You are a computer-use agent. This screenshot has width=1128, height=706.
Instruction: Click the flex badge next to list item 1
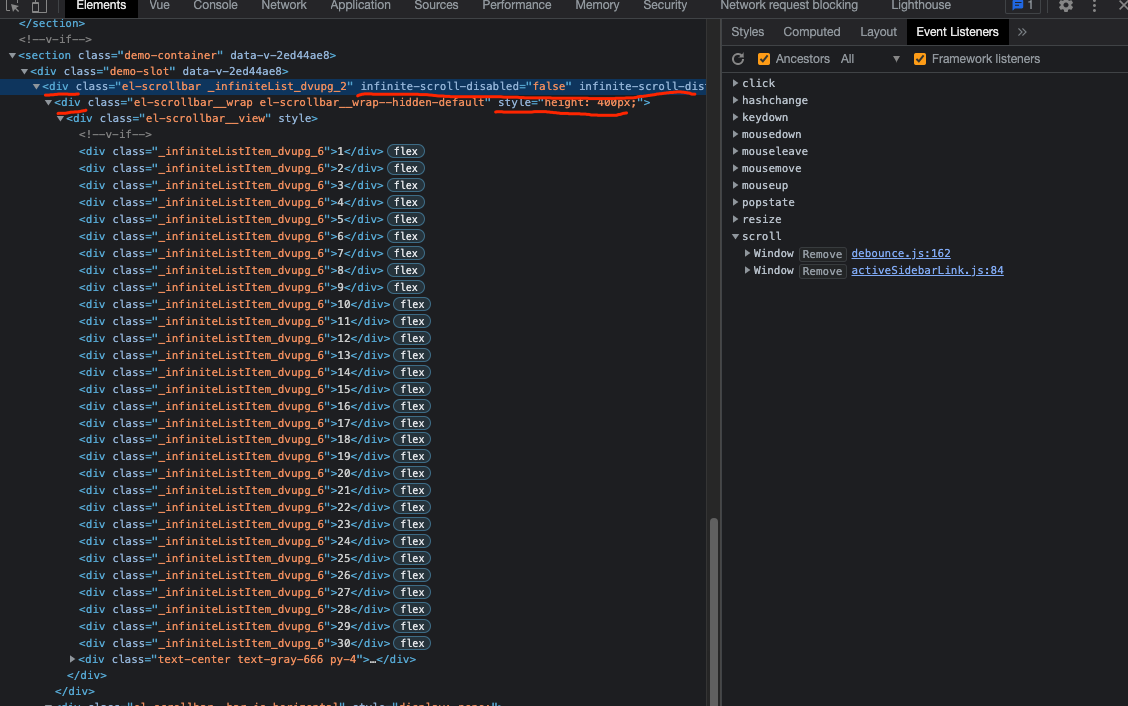point(405,150)
